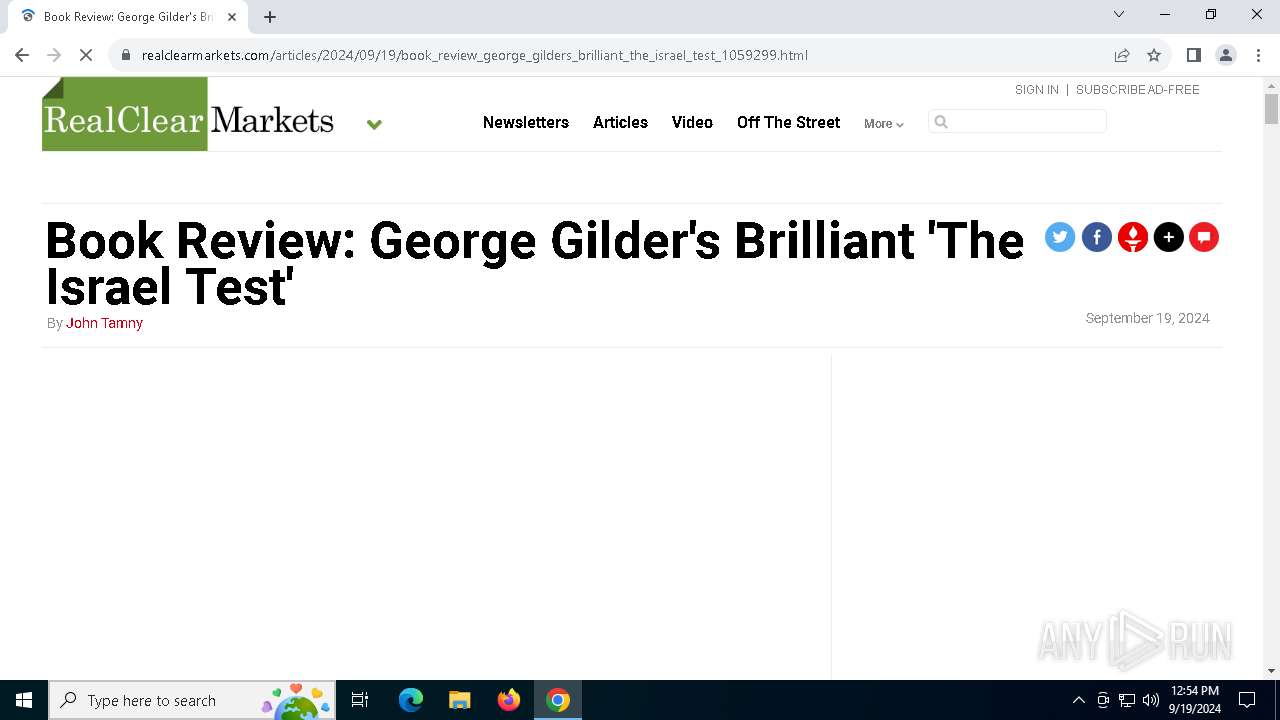The height and width of the screenshot is (720, 1280).
Task: Open comments via red speech bubble icon
Action: (x=1204, y=237)
